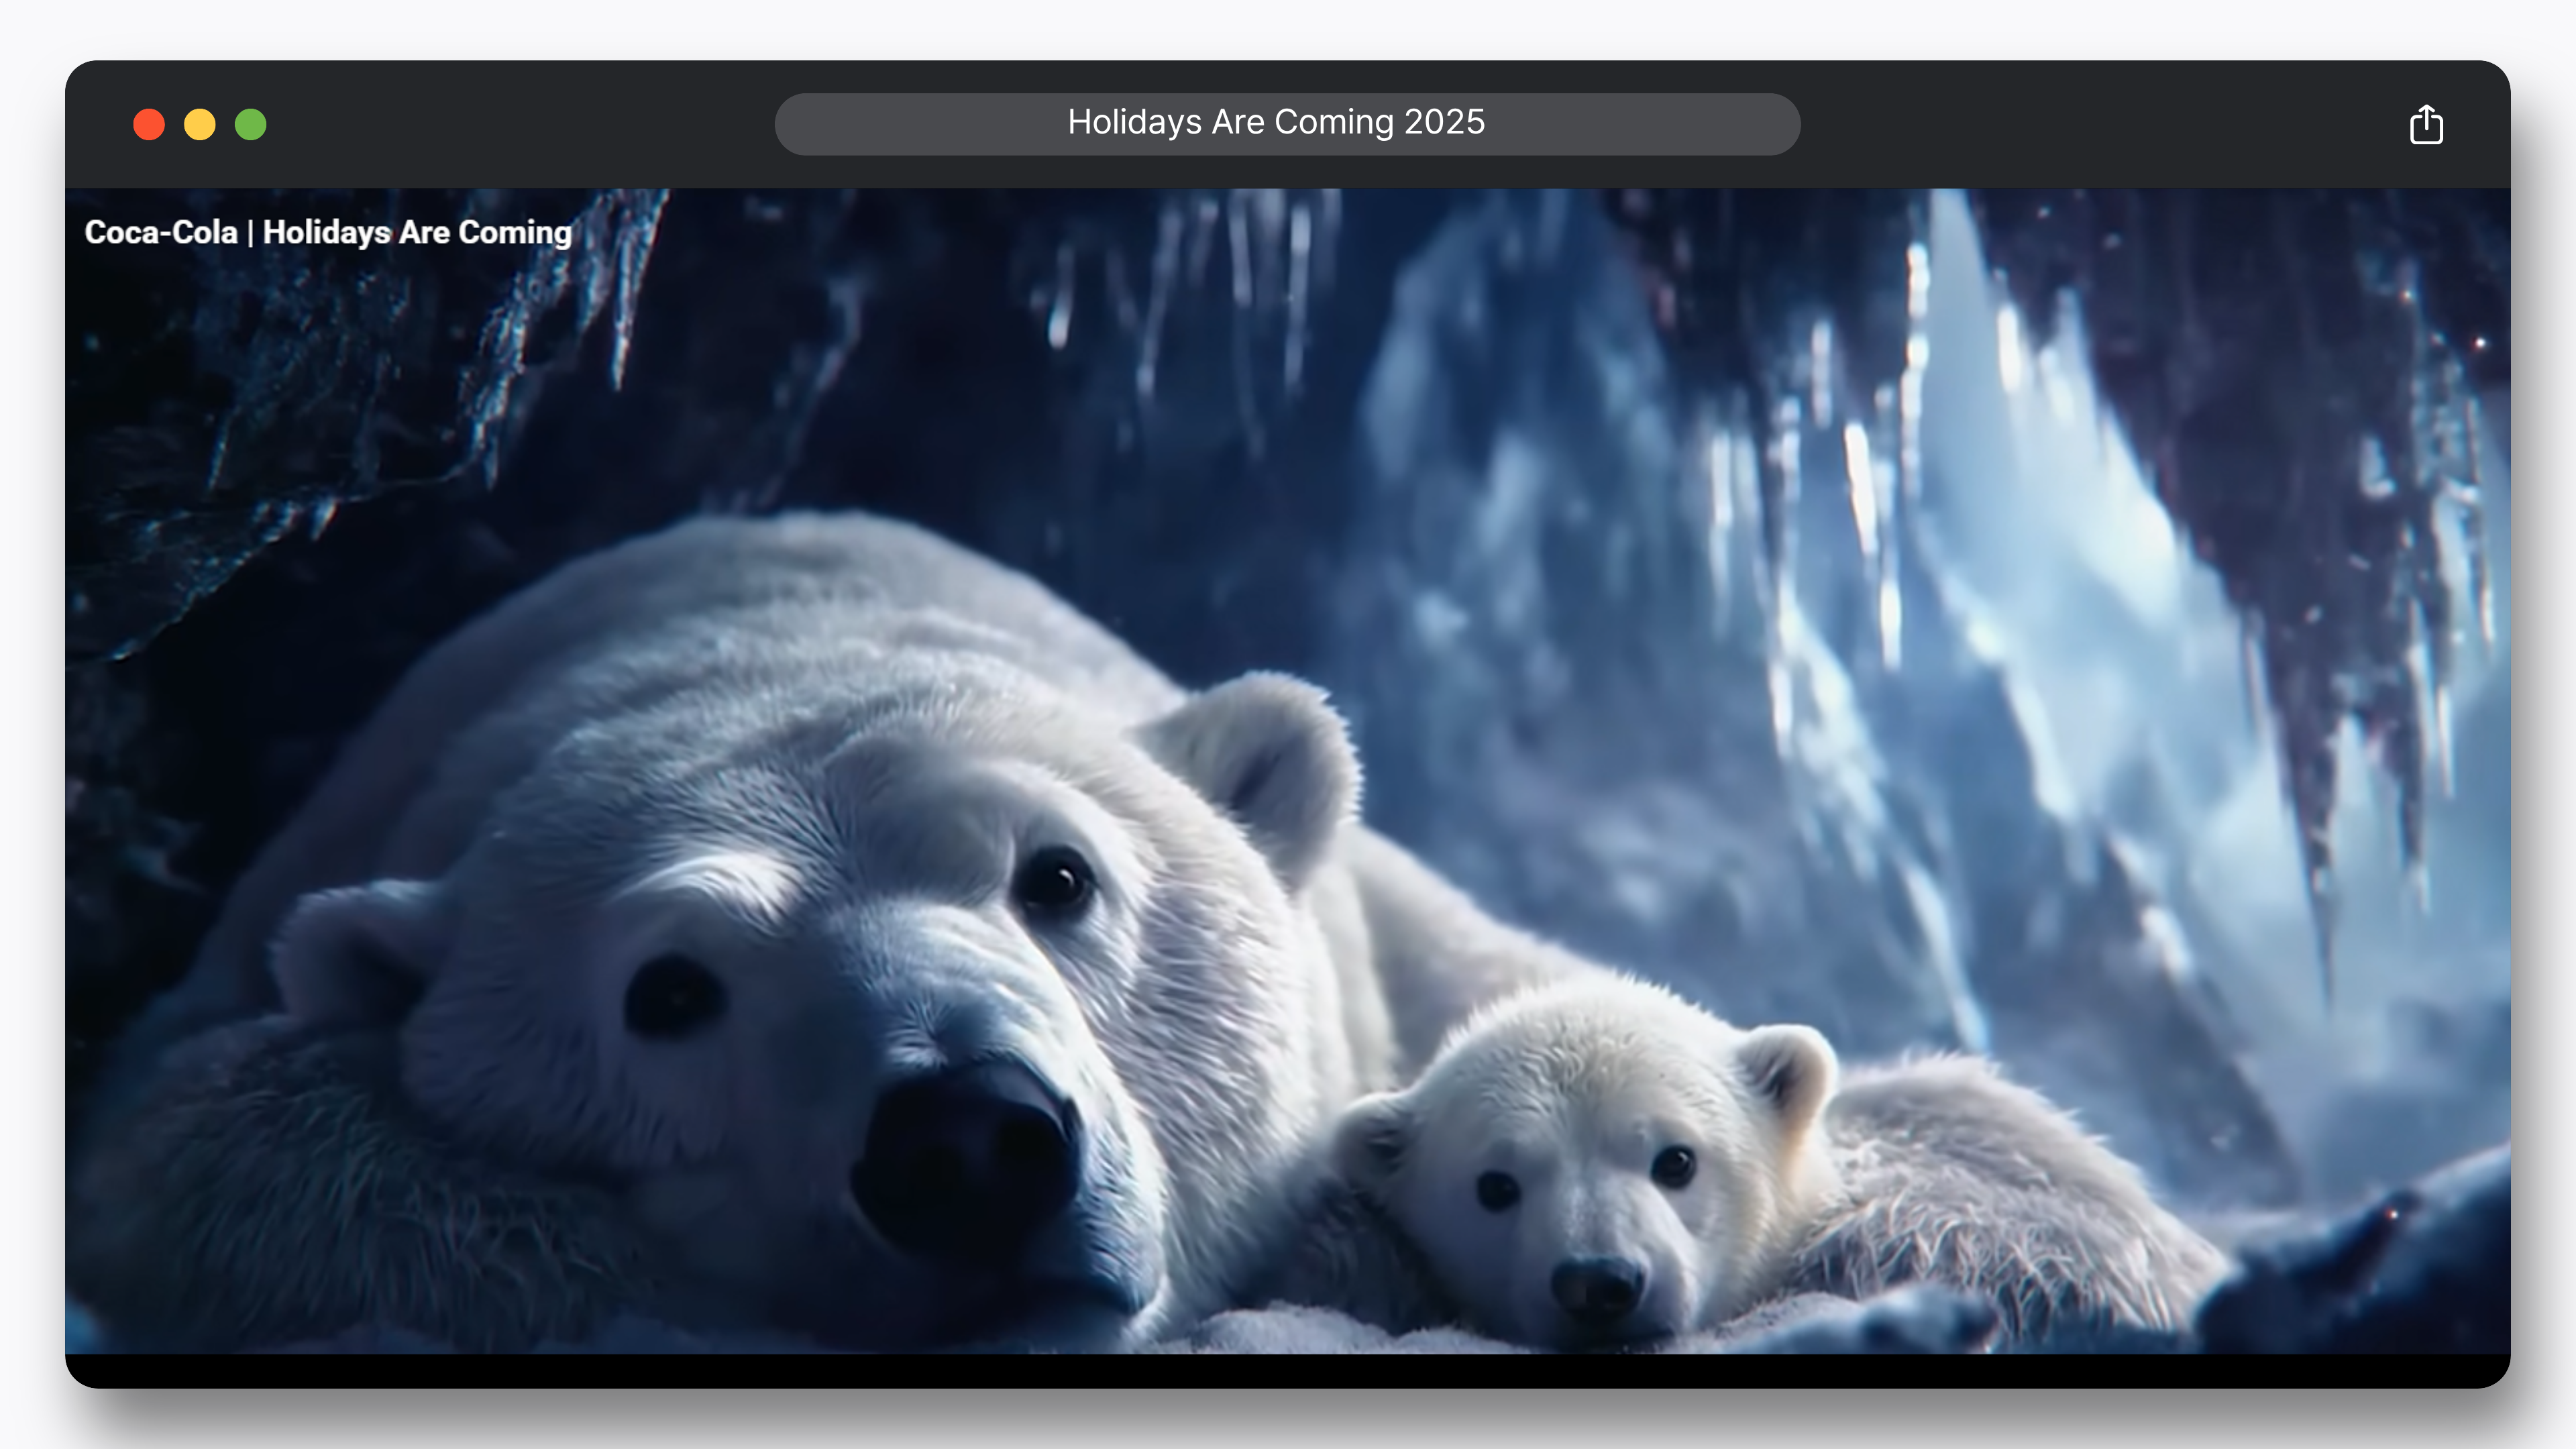
Task: Click the cub's nose in the video
Action: 1597,1285
